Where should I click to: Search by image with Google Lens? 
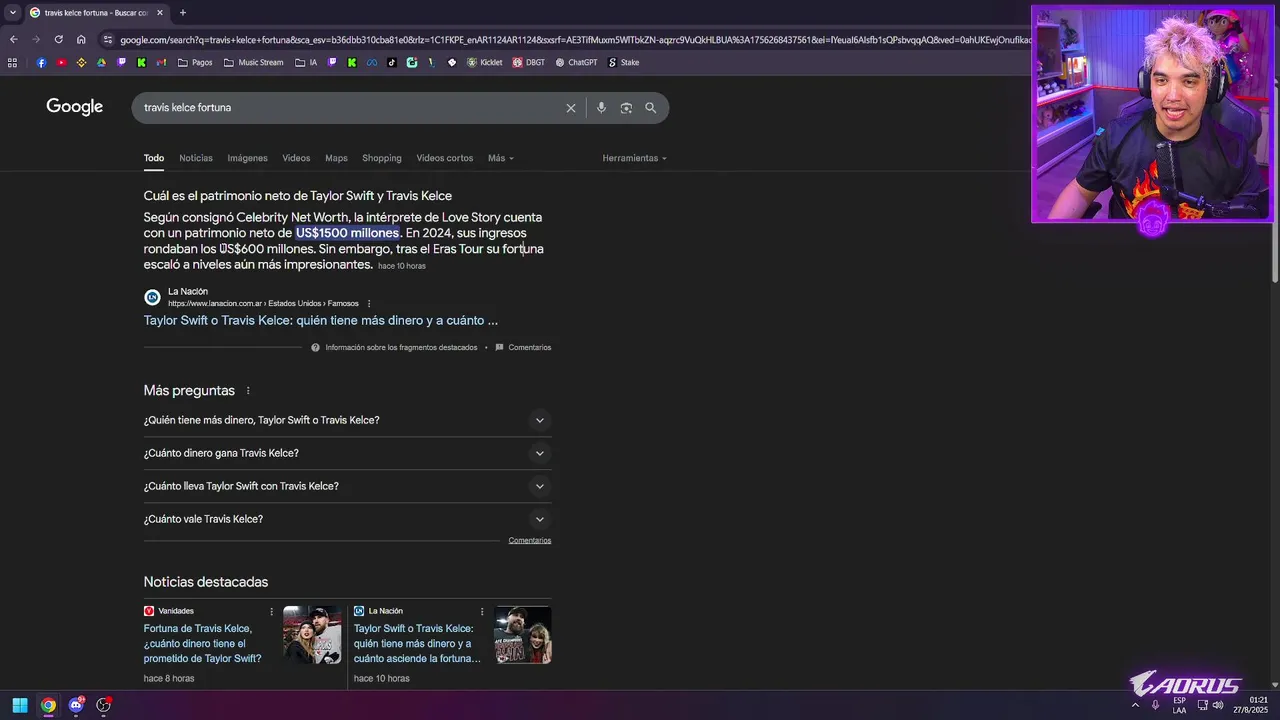626,108
